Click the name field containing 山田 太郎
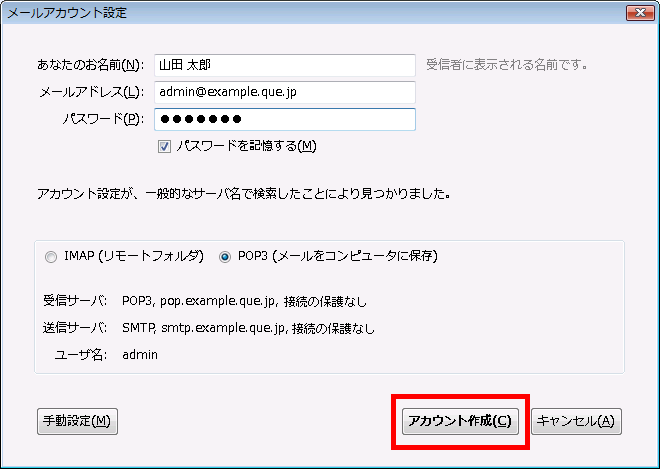The width and height of the screenshot is (660, 469). pos(285,65)
